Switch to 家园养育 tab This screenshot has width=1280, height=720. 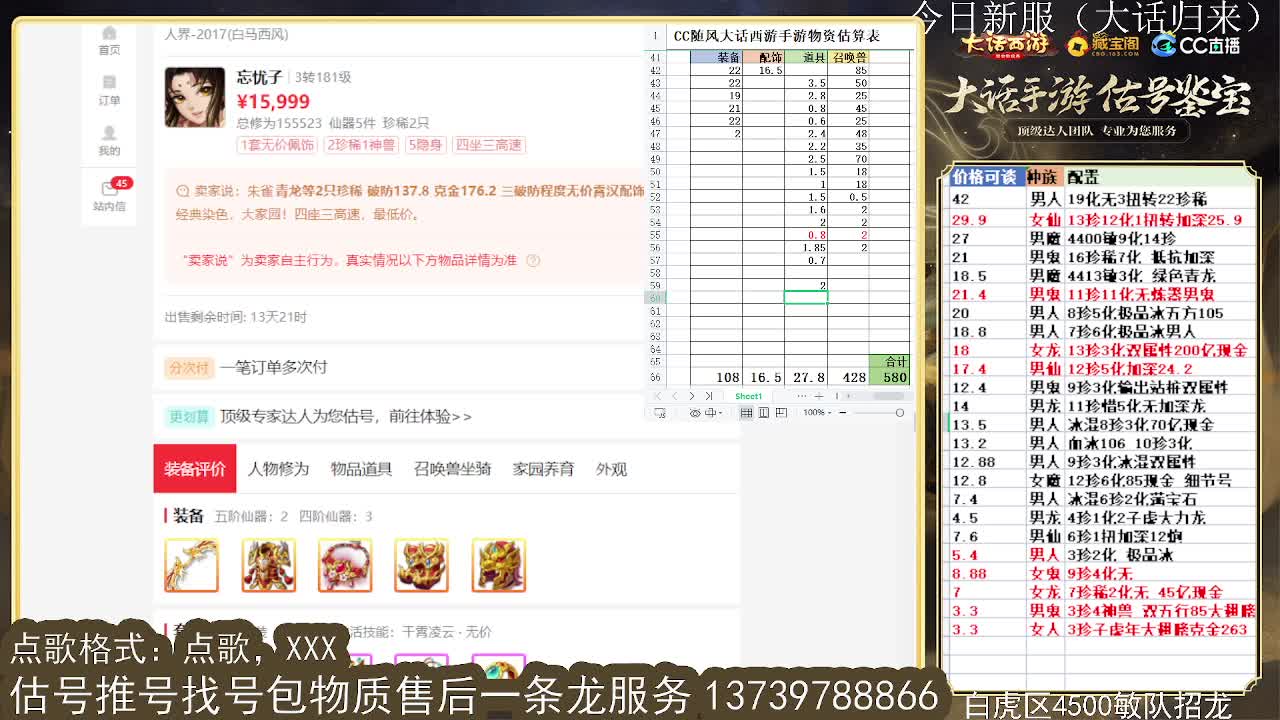543,469
